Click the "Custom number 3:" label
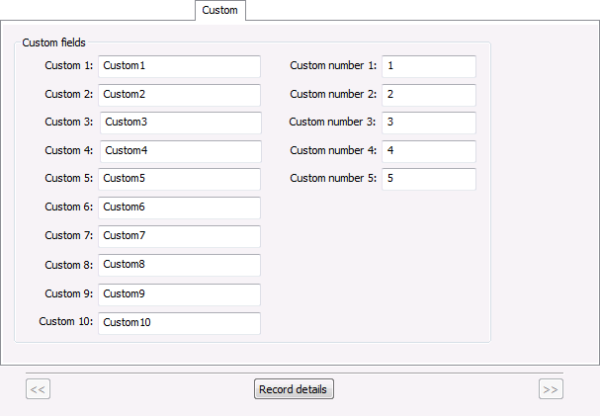The width and height of the screenshot is (600, 416). (x=332, y=122)
